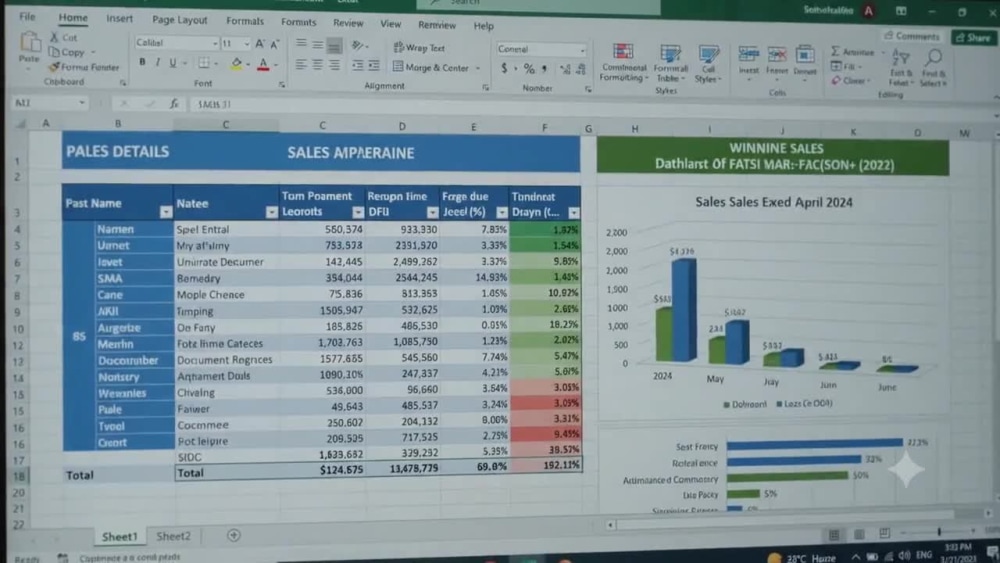Click the Cut scissors icon
The image size is (1000, 563).
point(55,38)
